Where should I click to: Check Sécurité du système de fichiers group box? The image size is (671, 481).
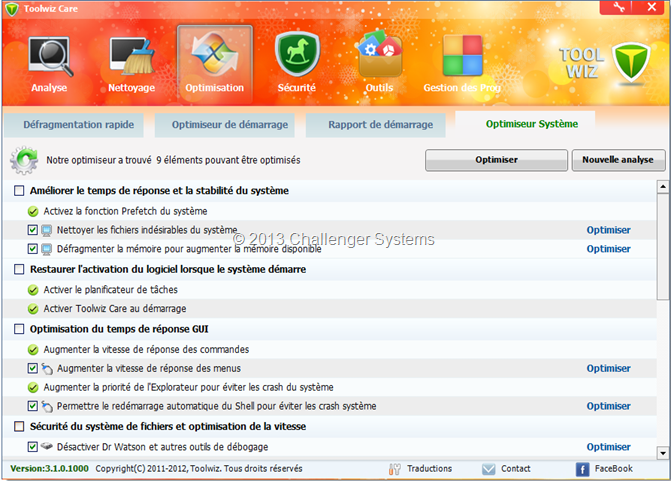pos(19,427)
